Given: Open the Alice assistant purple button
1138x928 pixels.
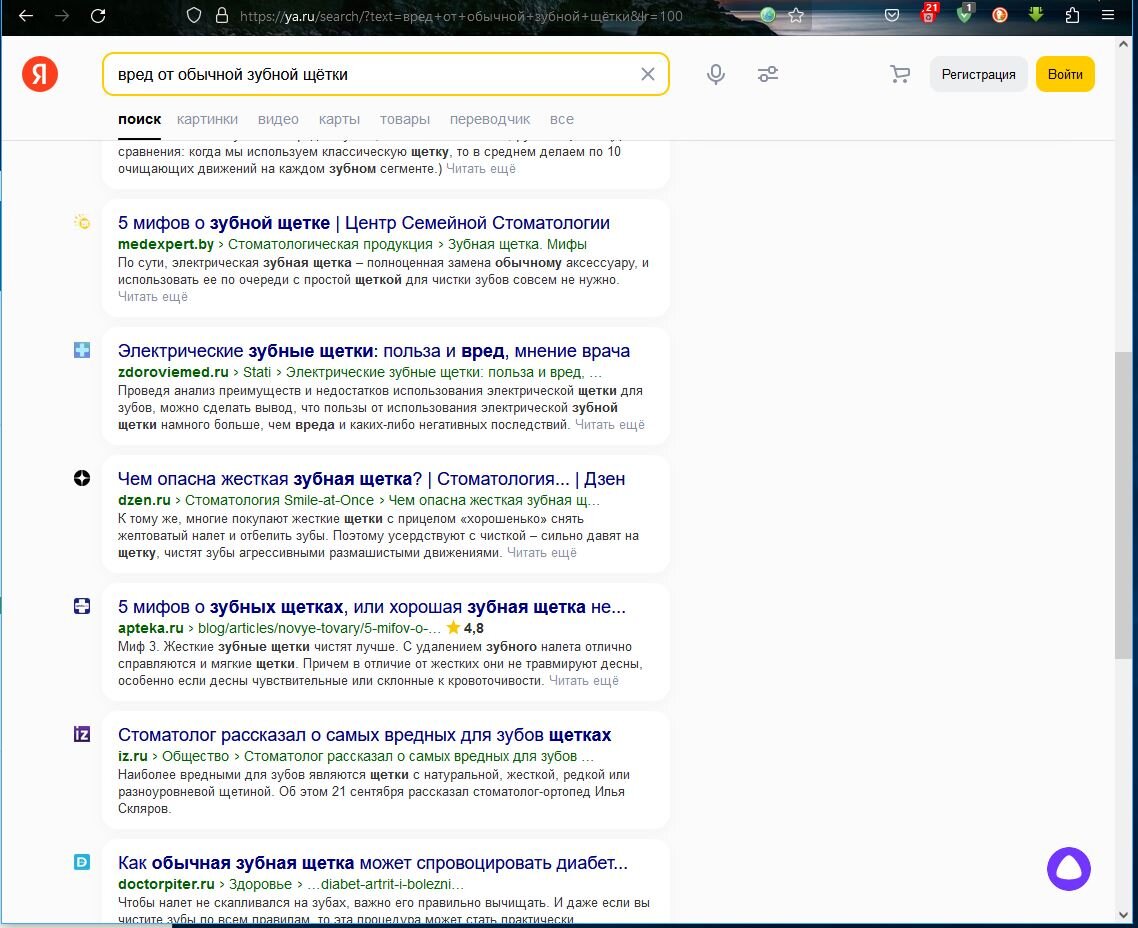Looking at the screenshot, I should coord(1068,869).
